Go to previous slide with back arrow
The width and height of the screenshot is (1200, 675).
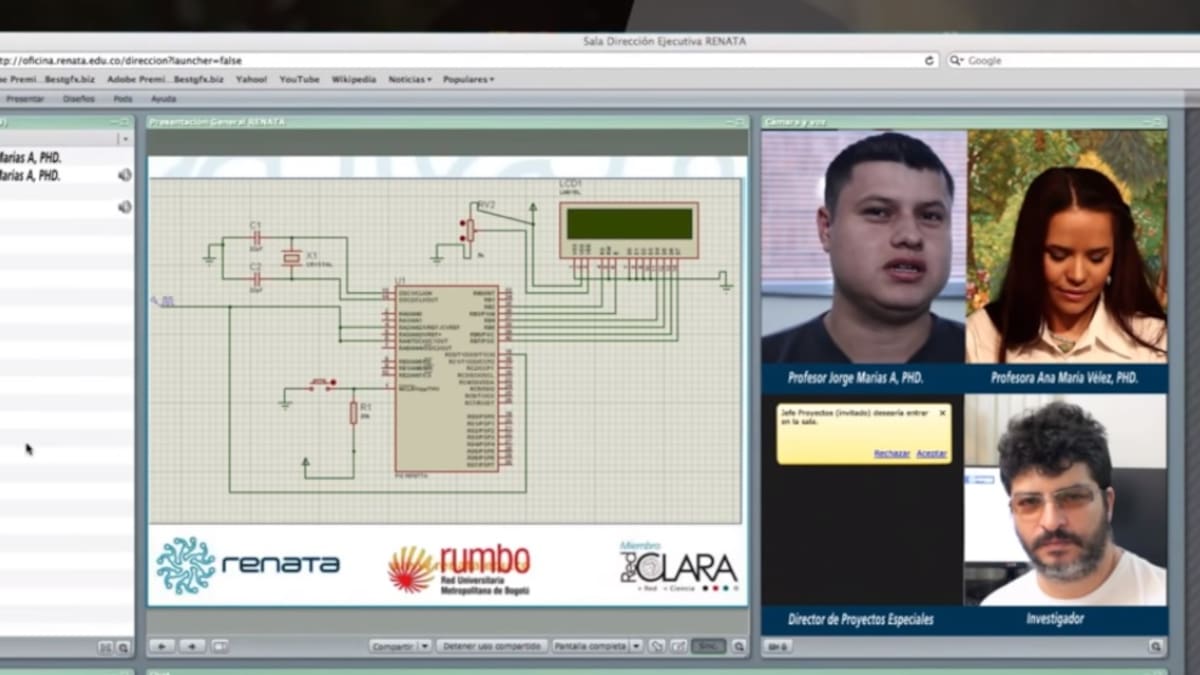[x=162, y=647]
